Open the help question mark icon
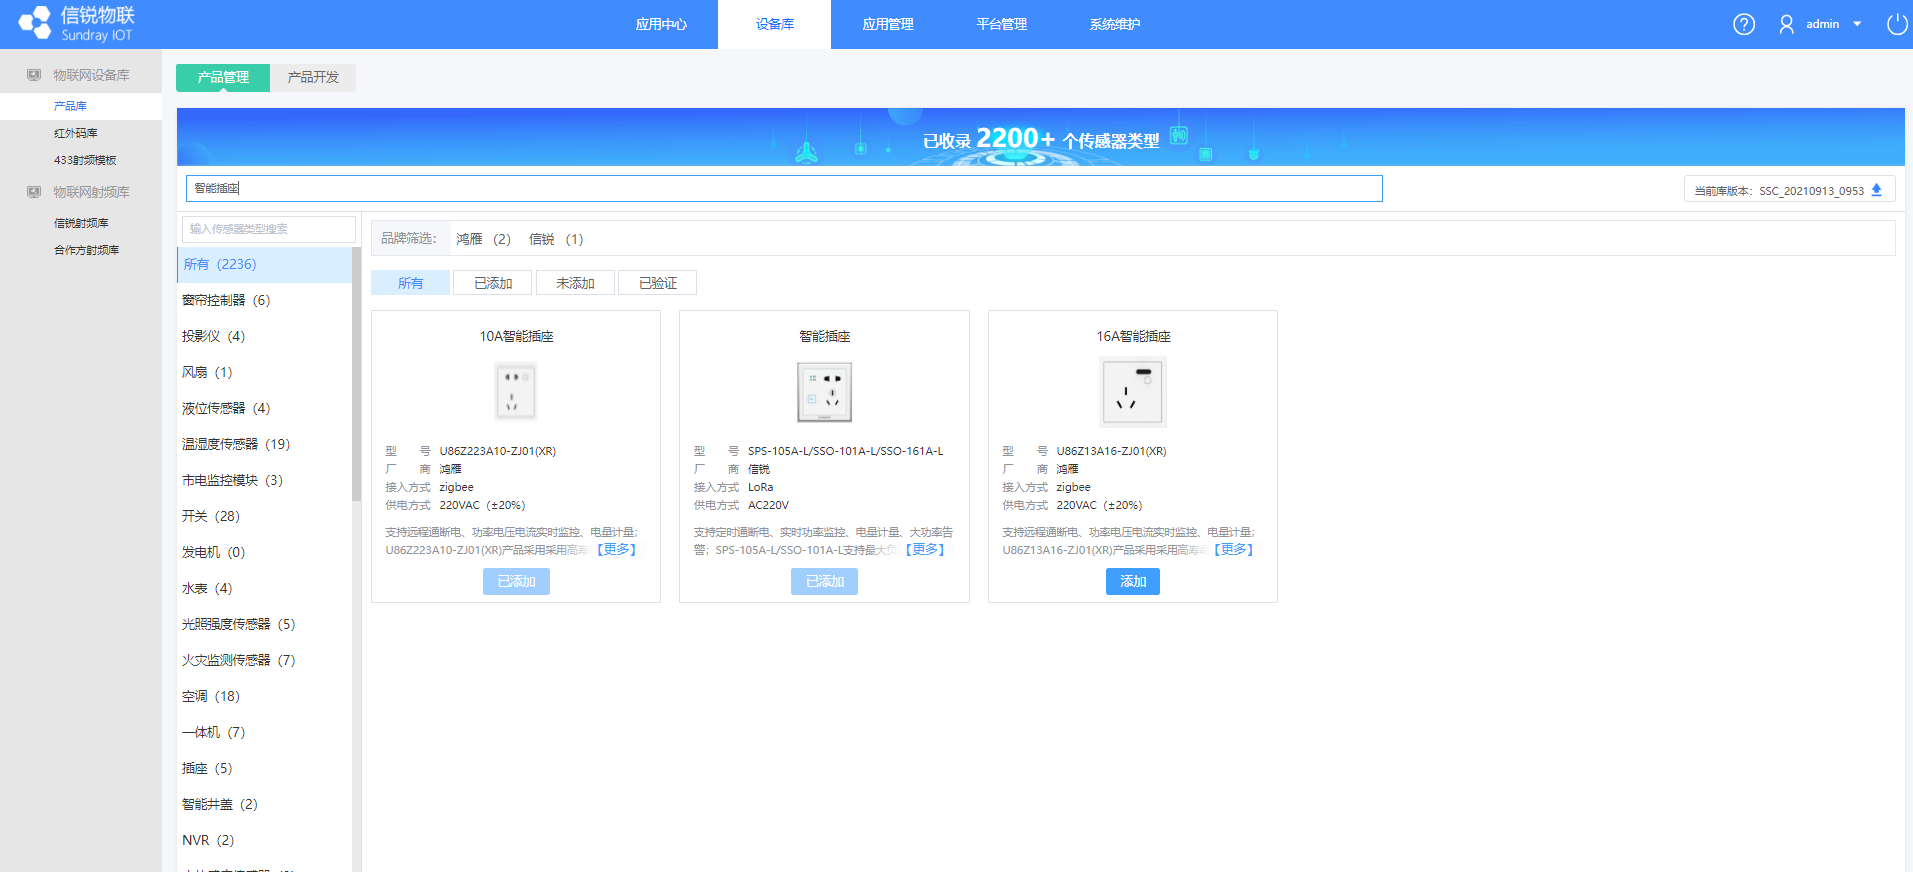1913x872 pixels. coord(1744,24)
